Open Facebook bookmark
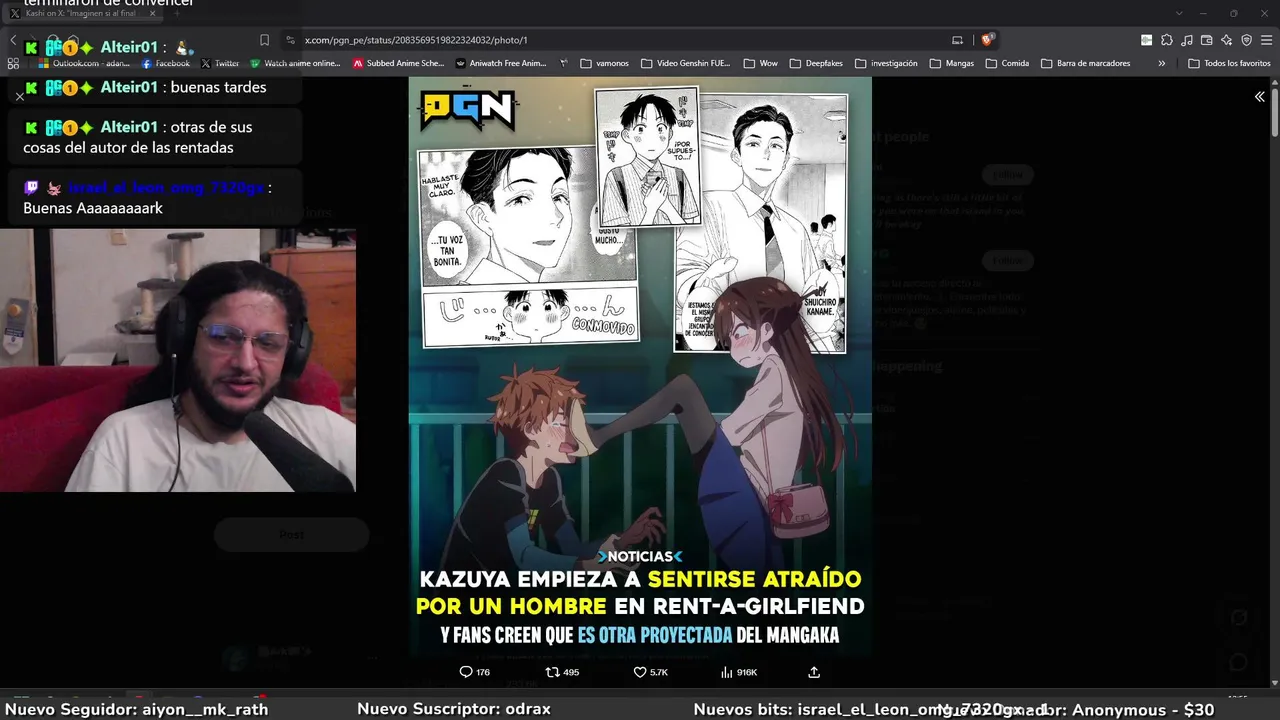1280x720 pixels. pyautogui.click(x=166, y=63)
